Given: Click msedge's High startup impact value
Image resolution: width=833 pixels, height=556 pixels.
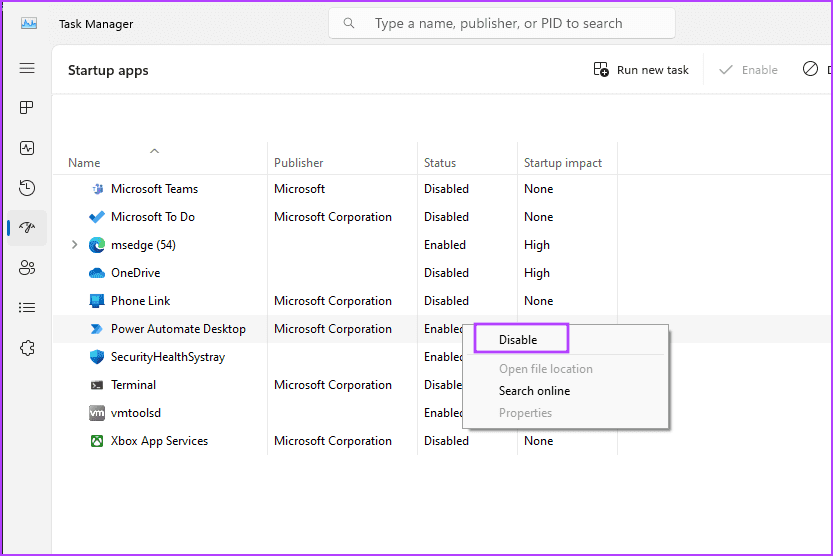Looking at the screenshot, I should pyautogui.click(x=537, y=245).
